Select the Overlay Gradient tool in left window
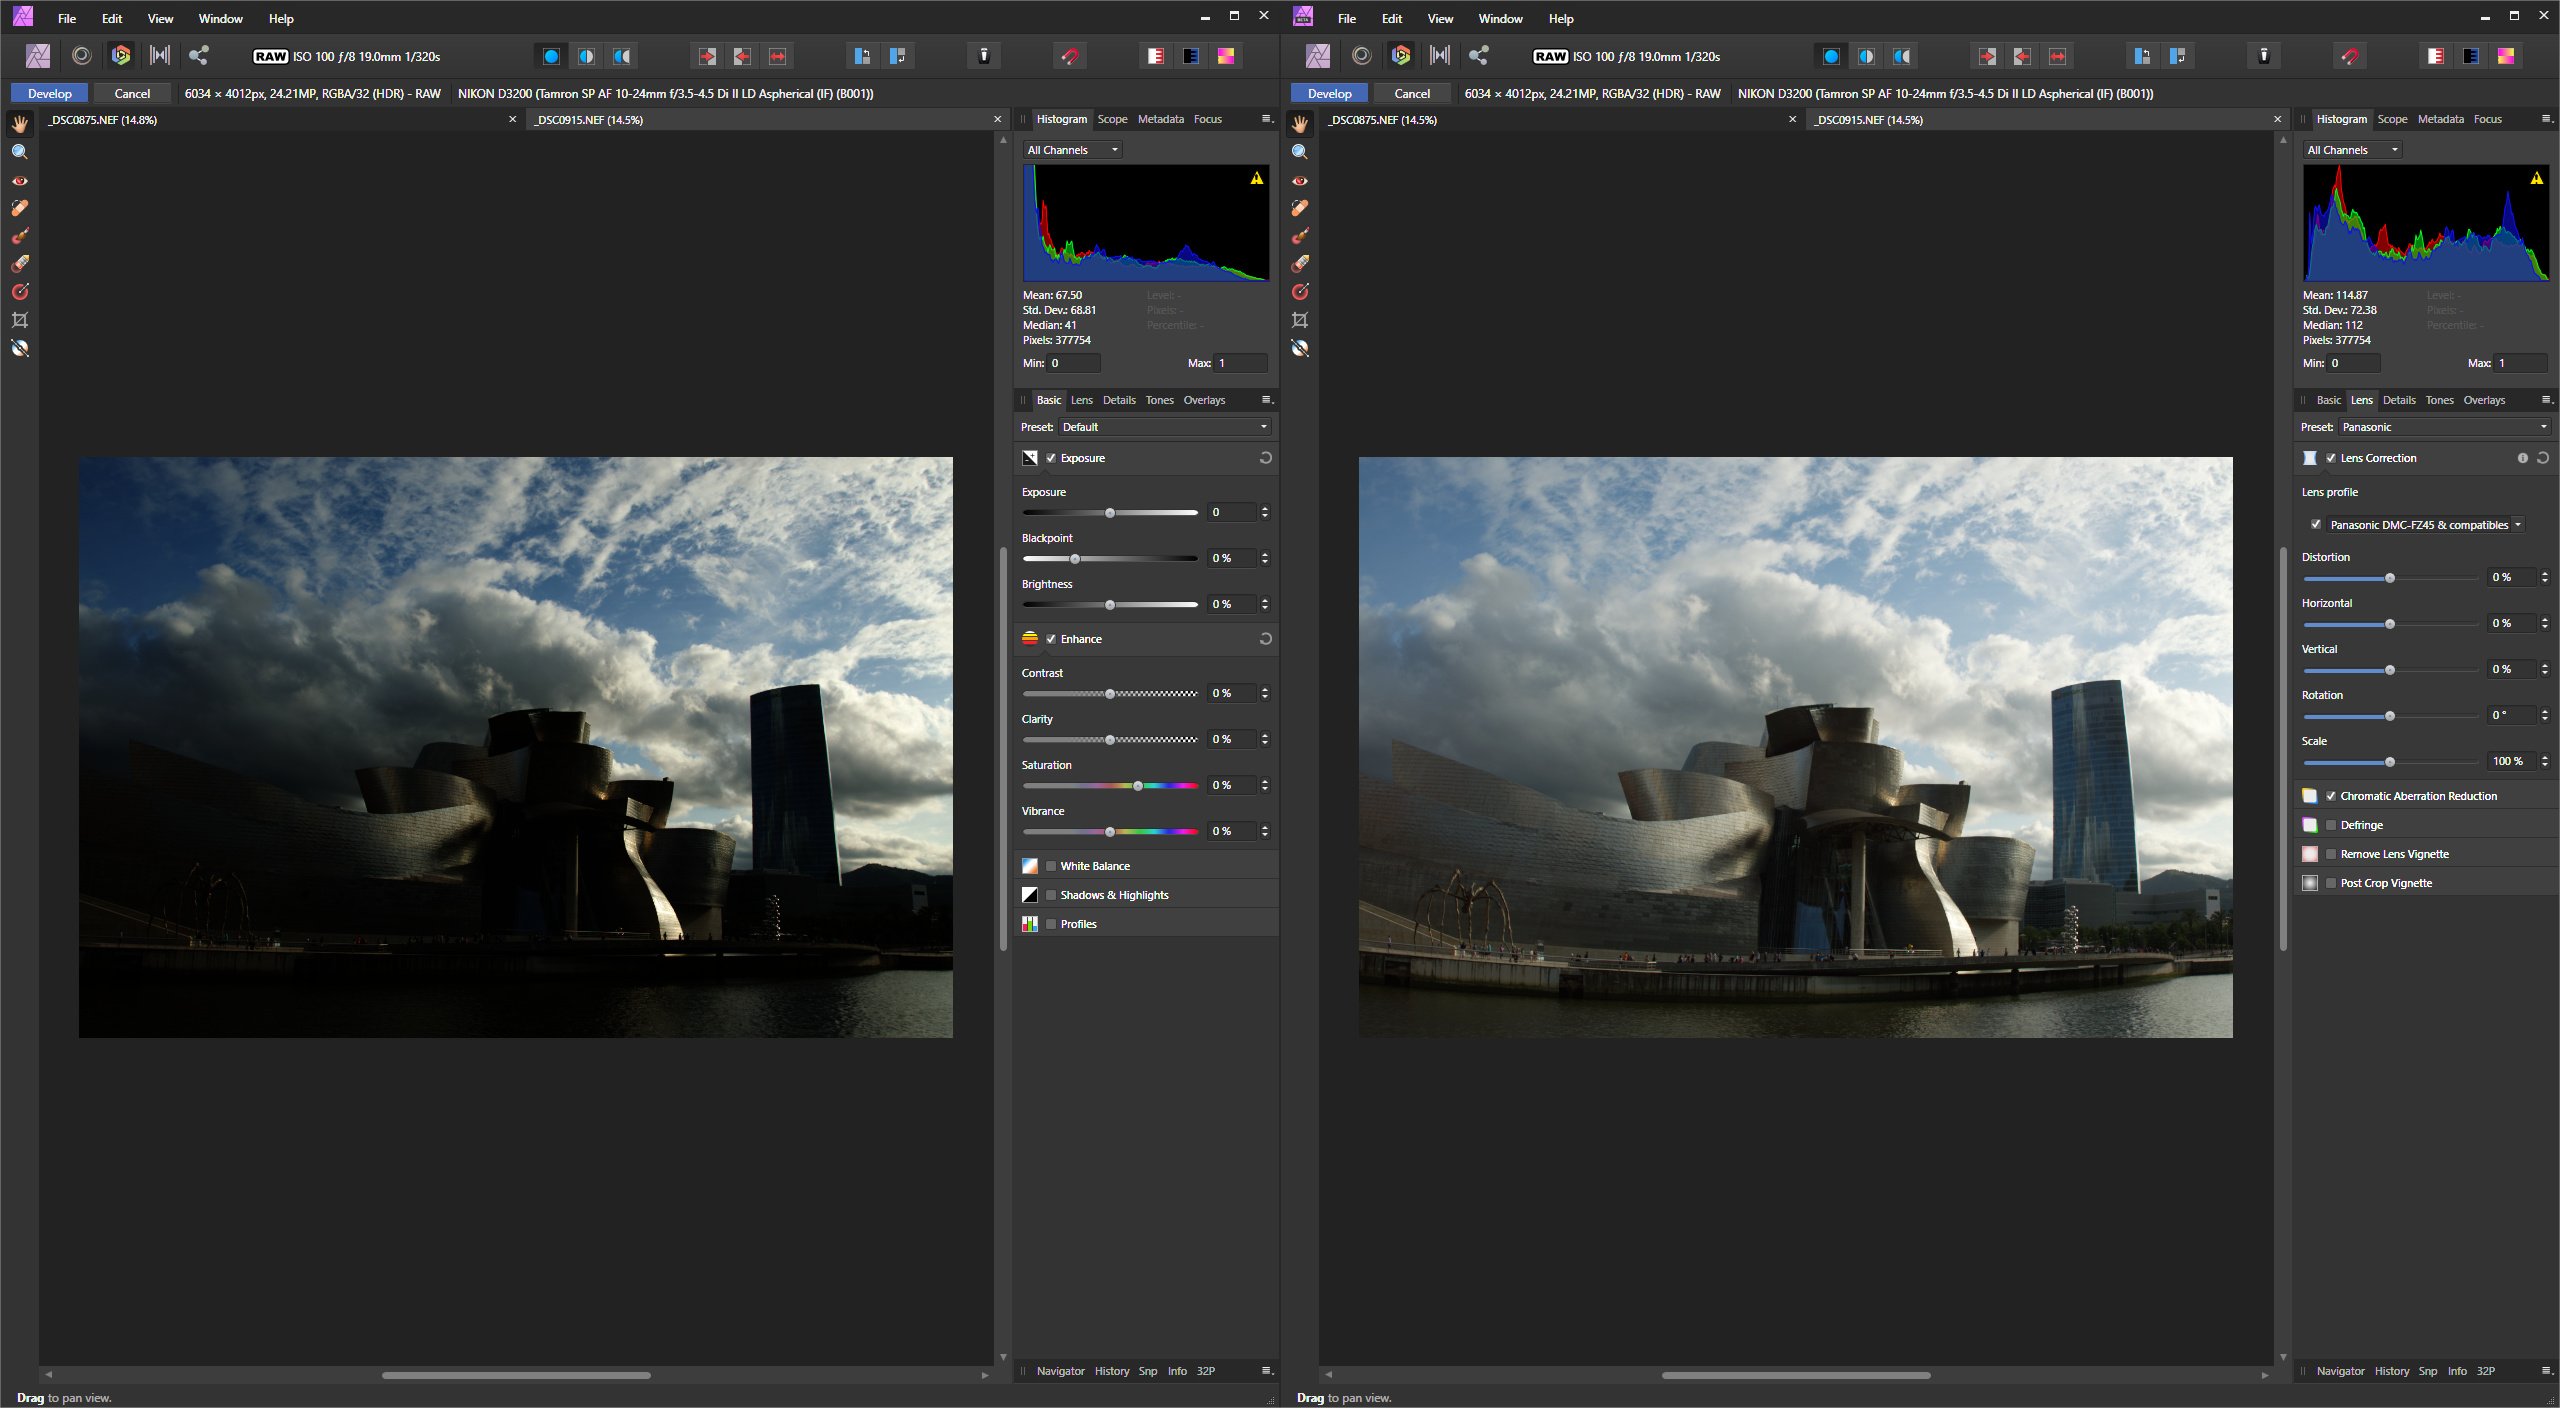Image resolution: width=2560 pixels, height=1408 pixels. 20,292
